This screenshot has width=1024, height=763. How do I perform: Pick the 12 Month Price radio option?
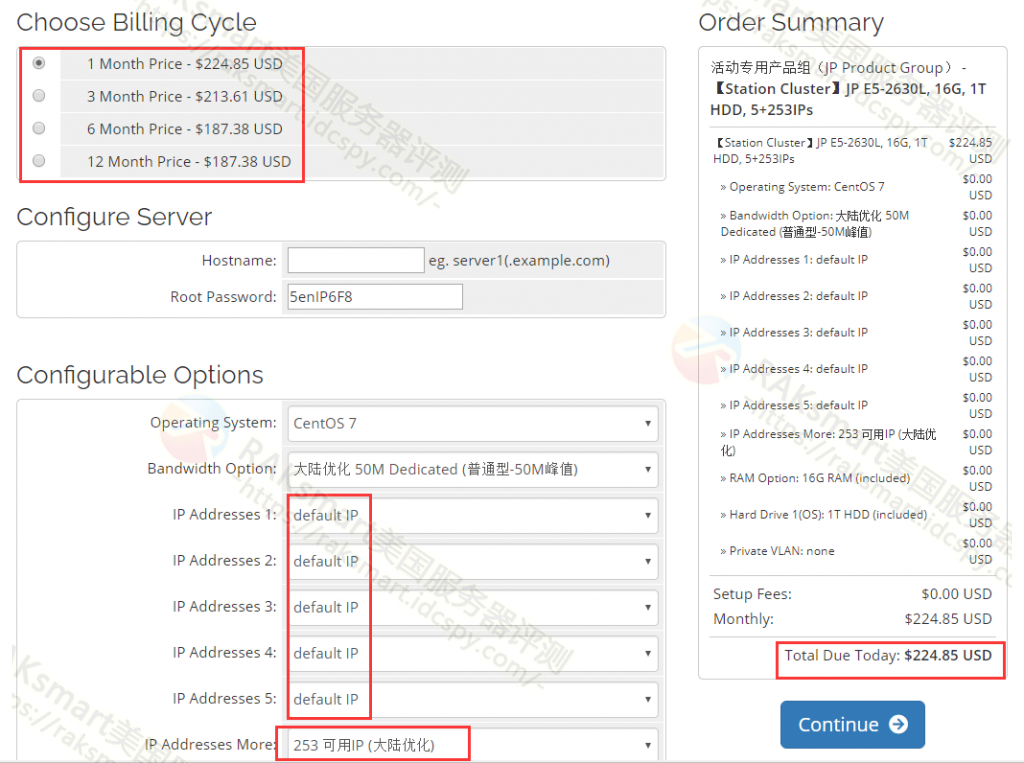[39, 161]
